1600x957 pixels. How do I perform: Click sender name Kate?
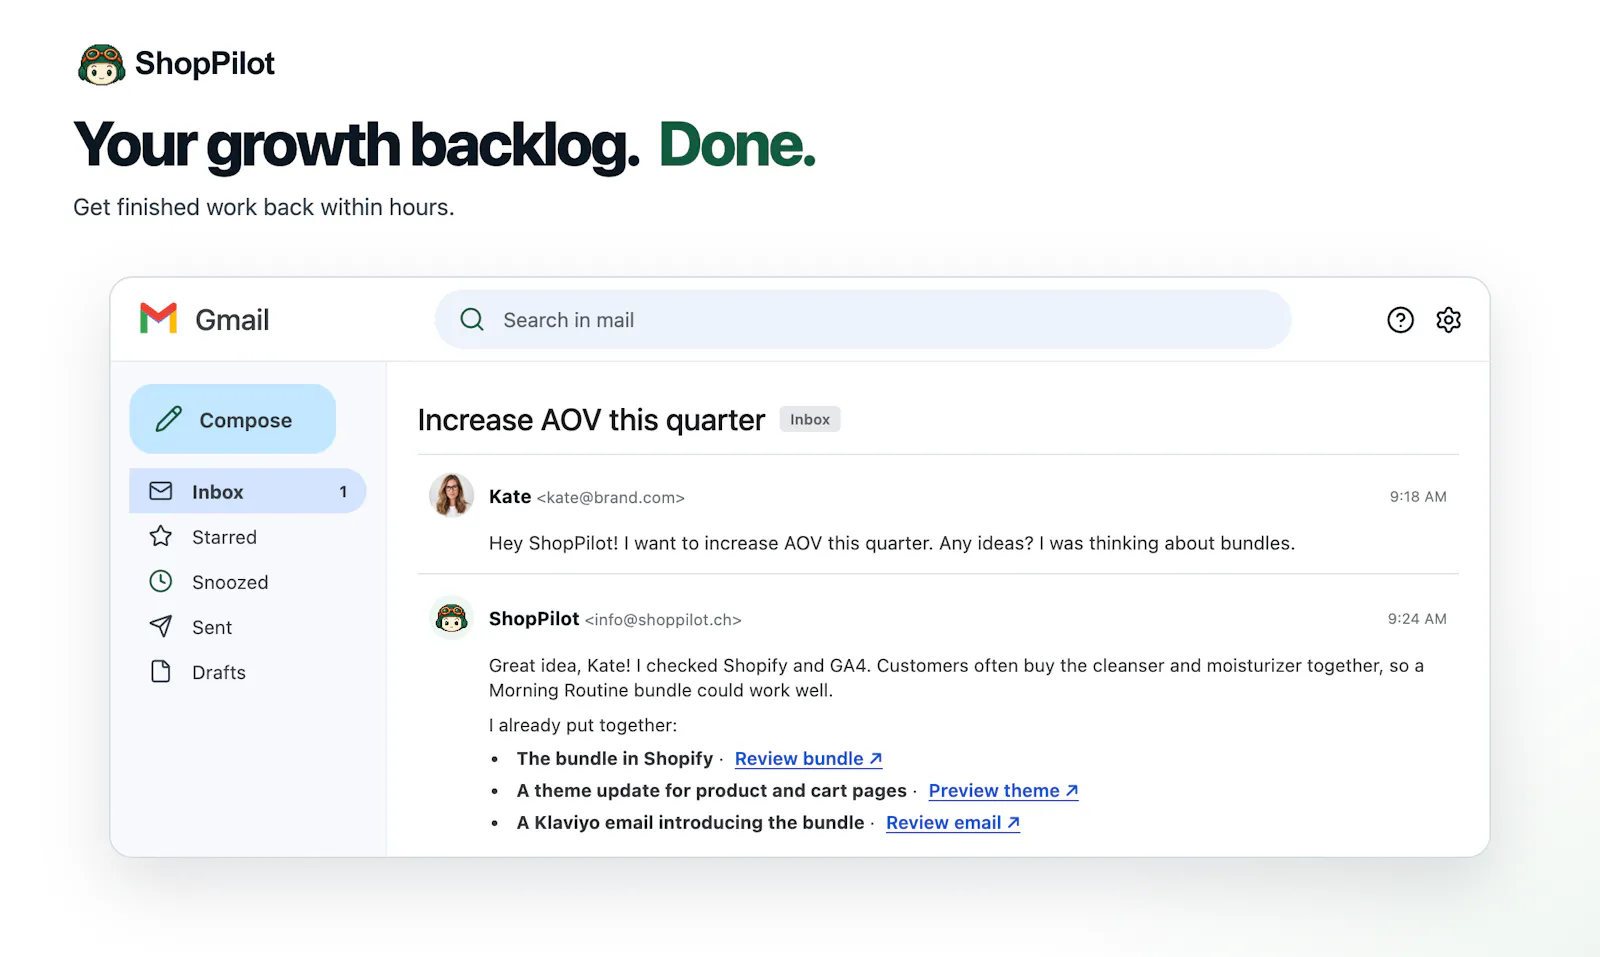(x=510, y=496)
